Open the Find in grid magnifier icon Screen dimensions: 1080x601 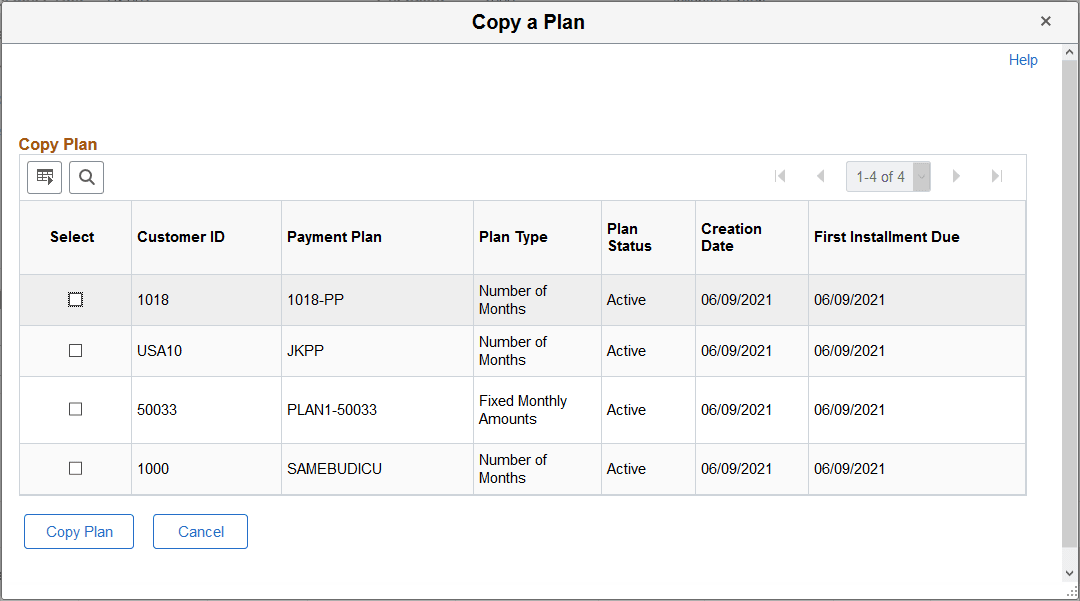pyautogui.click(x=86, y=177)
